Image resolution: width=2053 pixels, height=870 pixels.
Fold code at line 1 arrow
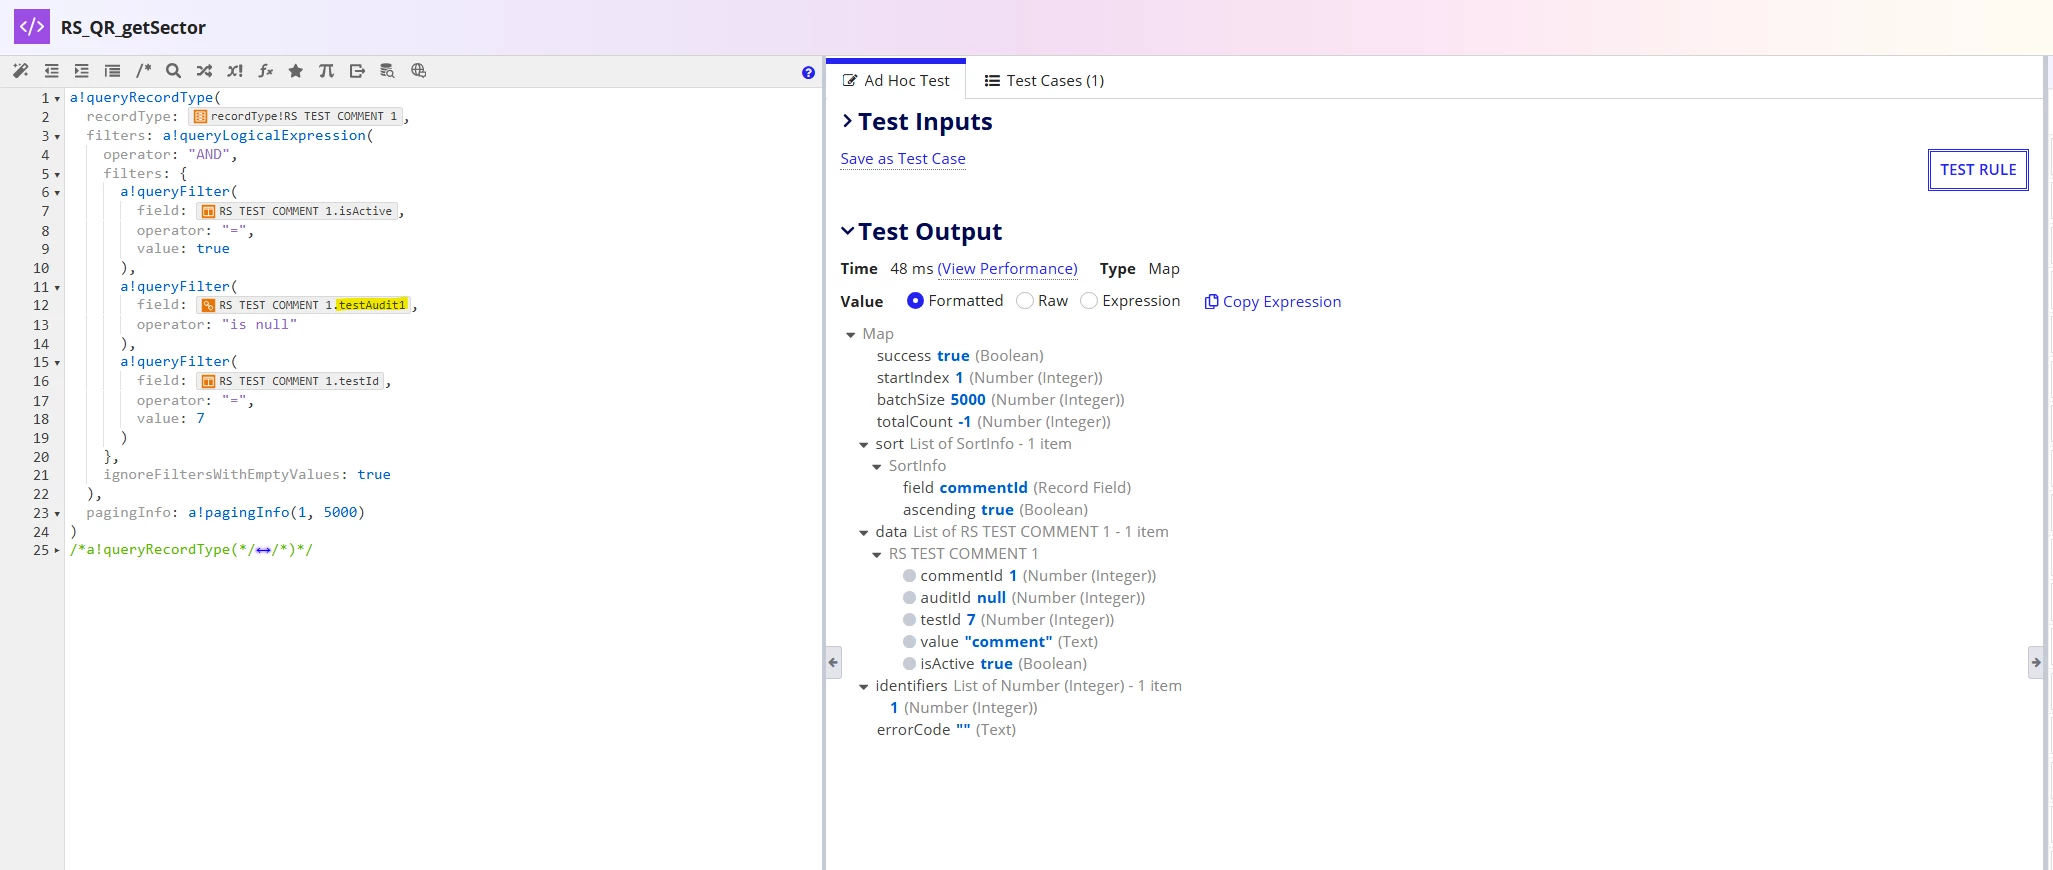pos(57,99)
